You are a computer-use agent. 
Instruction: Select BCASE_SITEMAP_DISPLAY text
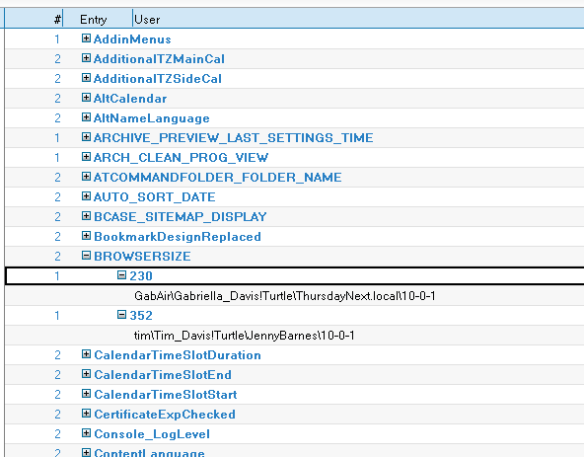[x=180, y=217]
